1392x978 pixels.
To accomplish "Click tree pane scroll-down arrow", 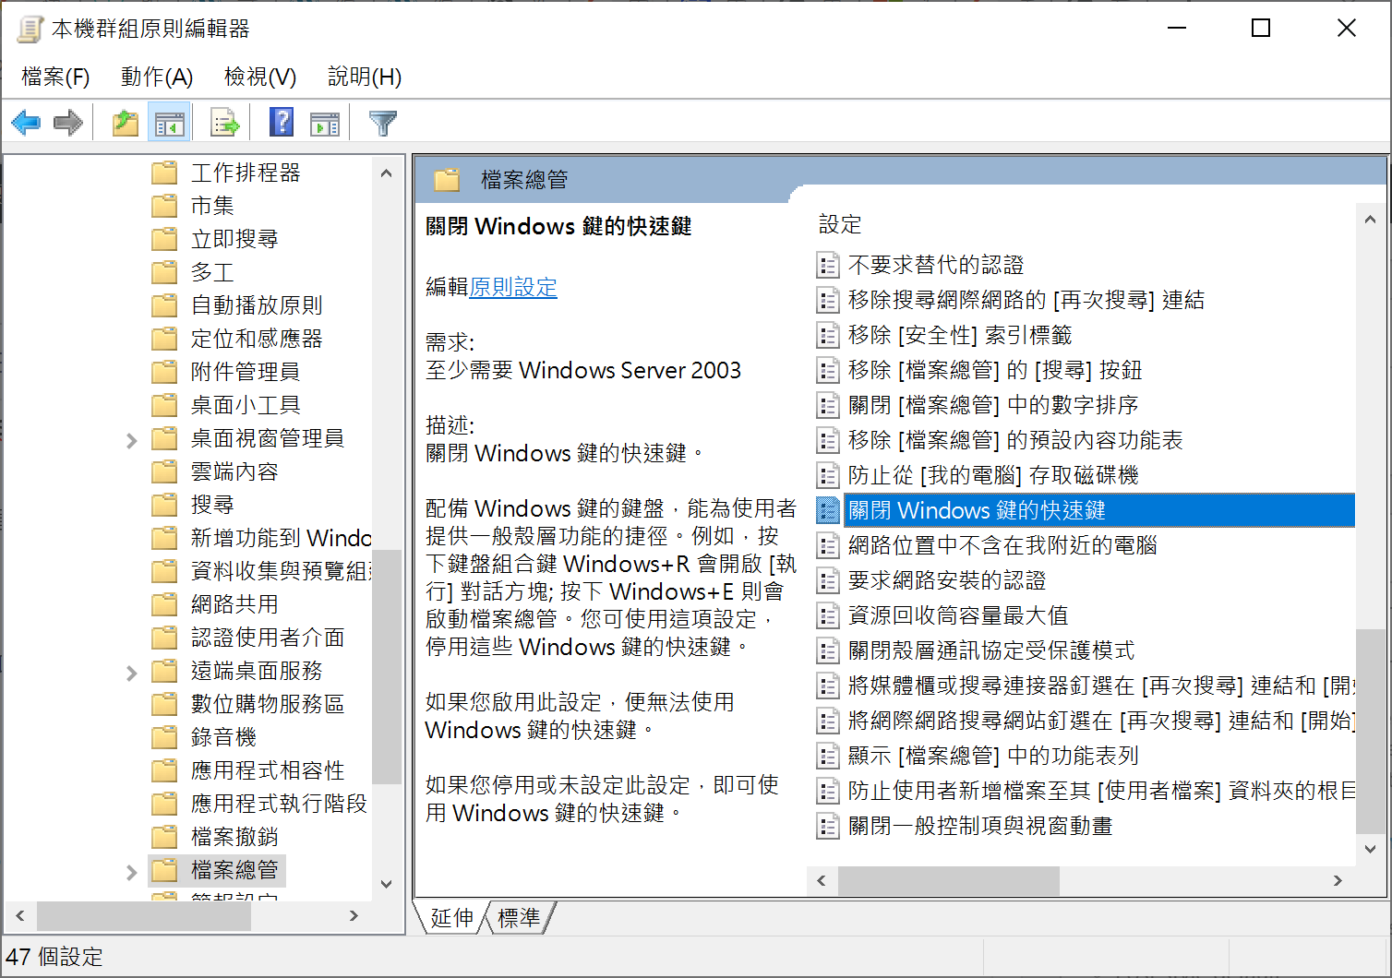I will (x=386, y=884).
